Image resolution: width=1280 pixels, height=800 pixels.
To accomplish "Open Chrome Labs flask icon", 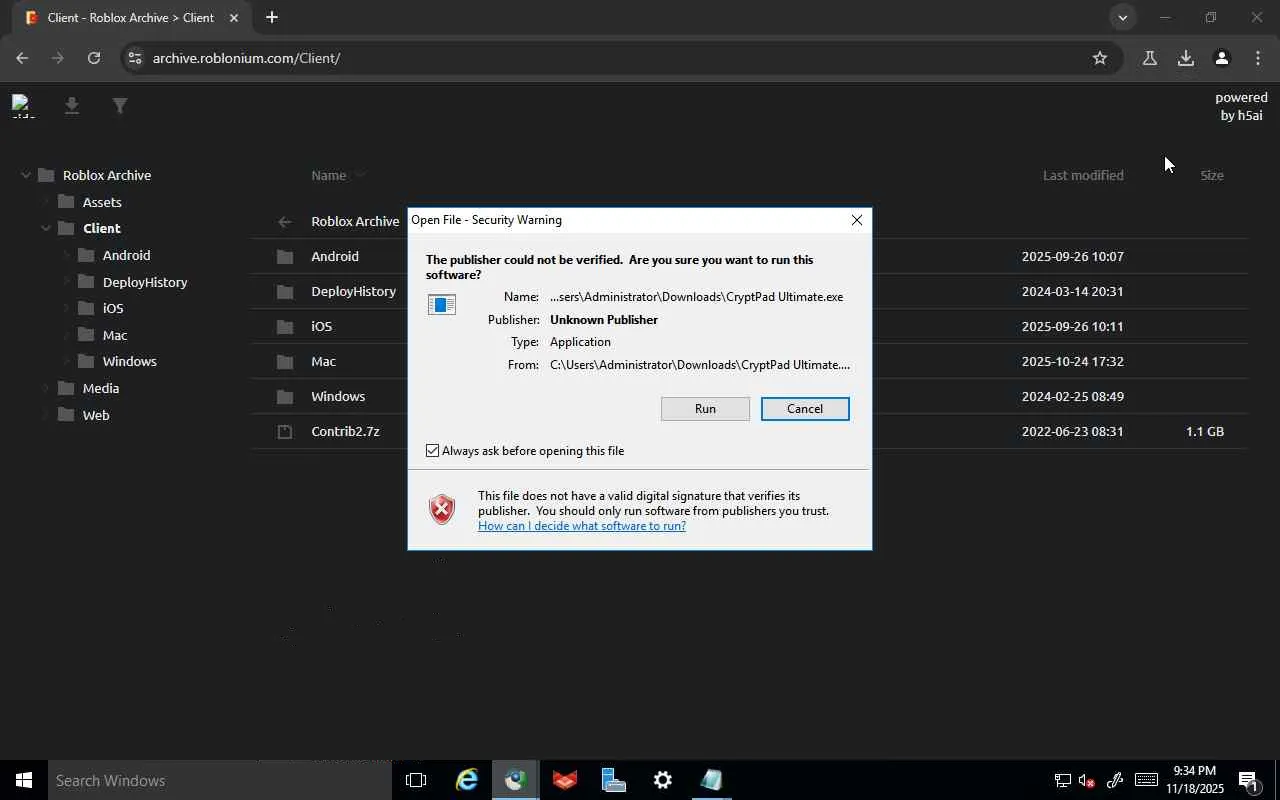I will point(1149,58).
